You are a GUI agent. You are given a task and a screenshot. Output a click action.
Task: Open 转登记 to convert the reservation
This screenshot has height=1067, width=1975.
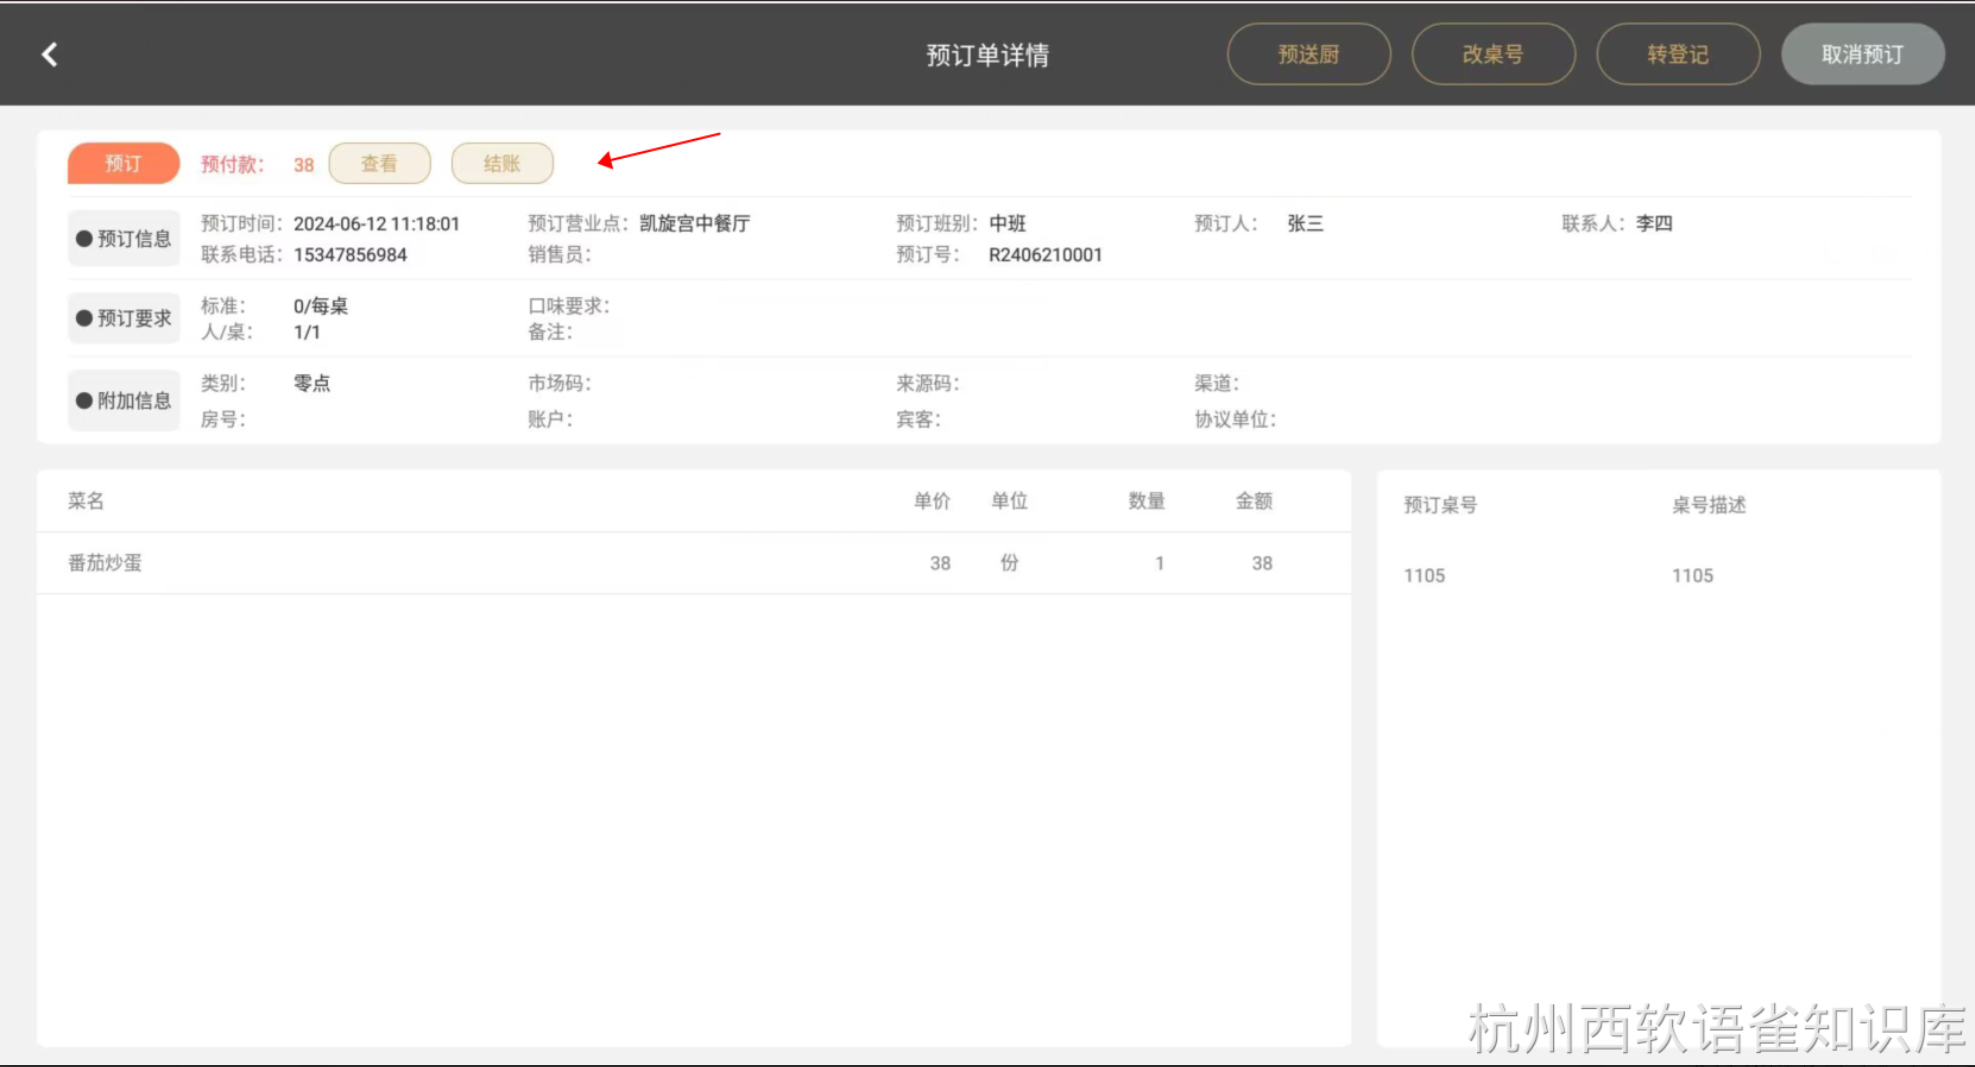1677,54
